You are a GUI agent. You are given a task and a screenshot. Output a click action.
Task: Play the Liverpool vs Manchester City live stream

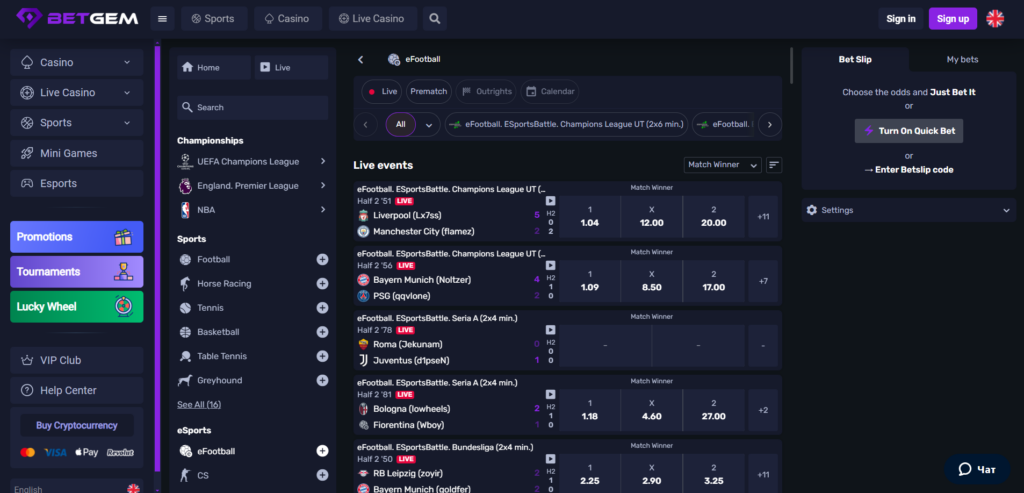[550, 201]
